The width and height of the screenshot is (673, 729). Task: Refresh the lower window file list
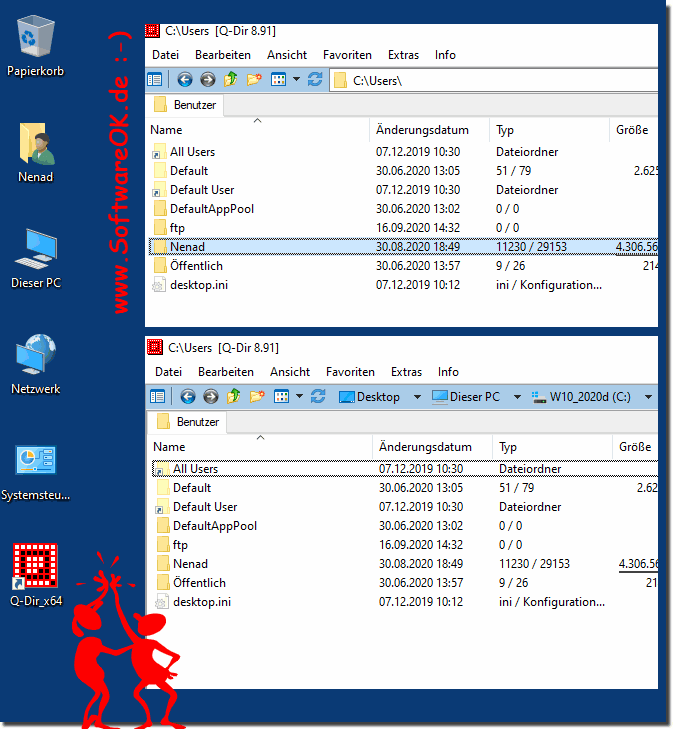[x=318, y=397]
